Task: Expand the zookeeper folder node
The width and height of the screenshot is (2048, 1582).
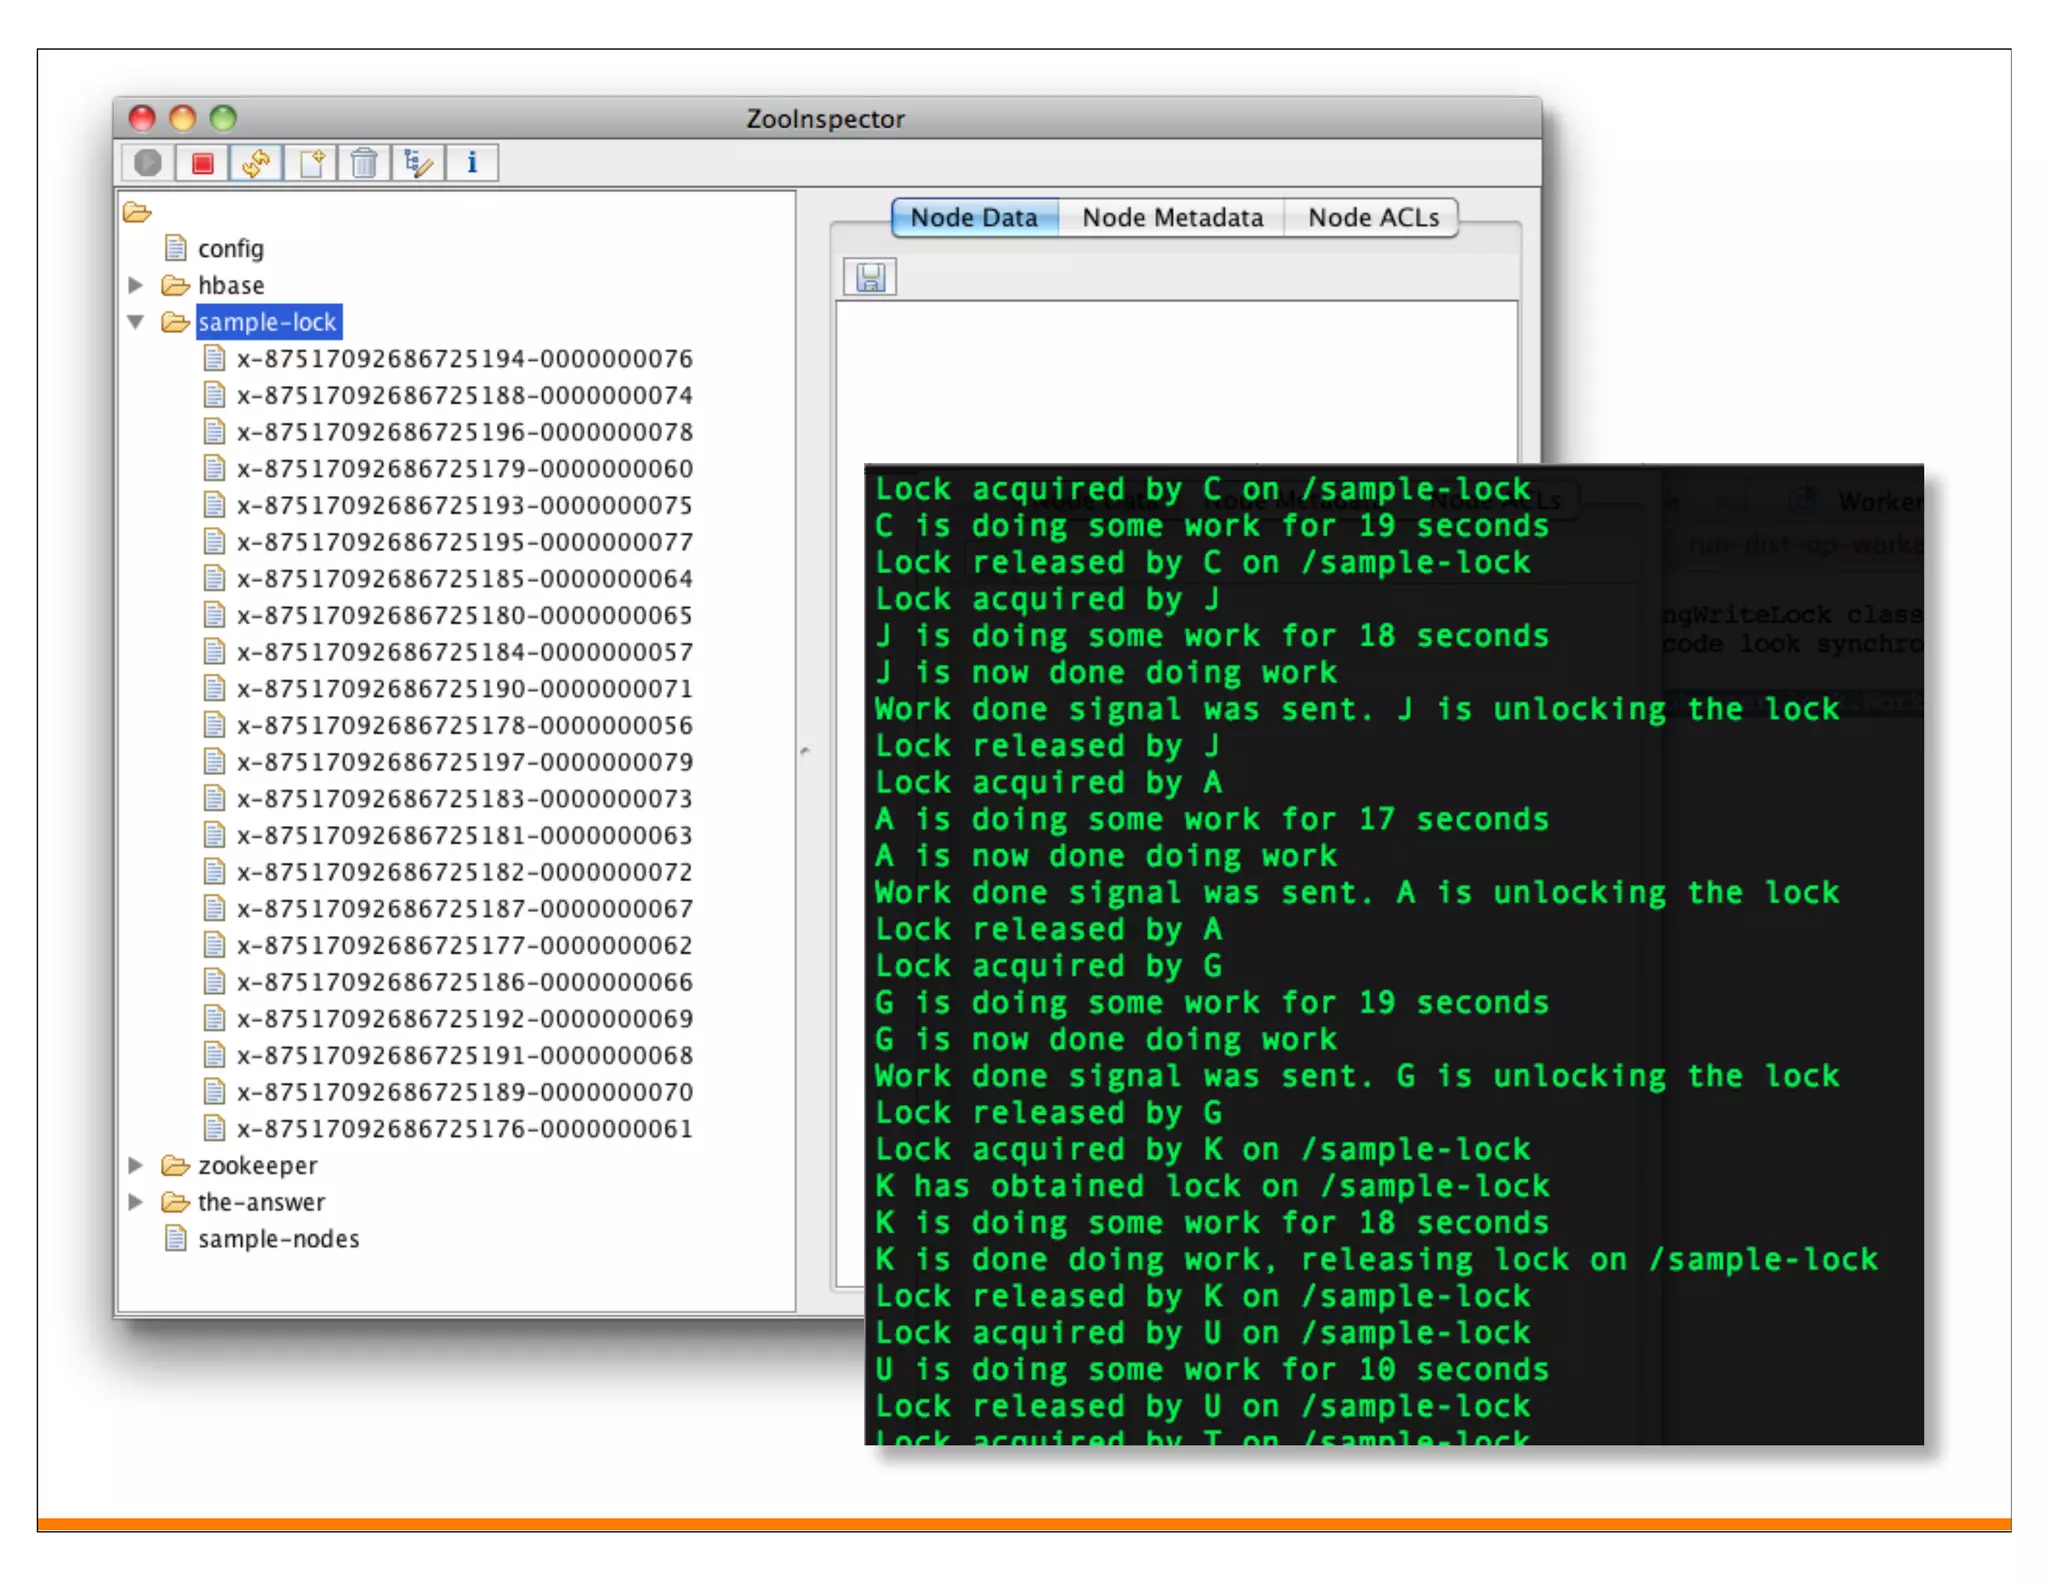Action: 136,1165
